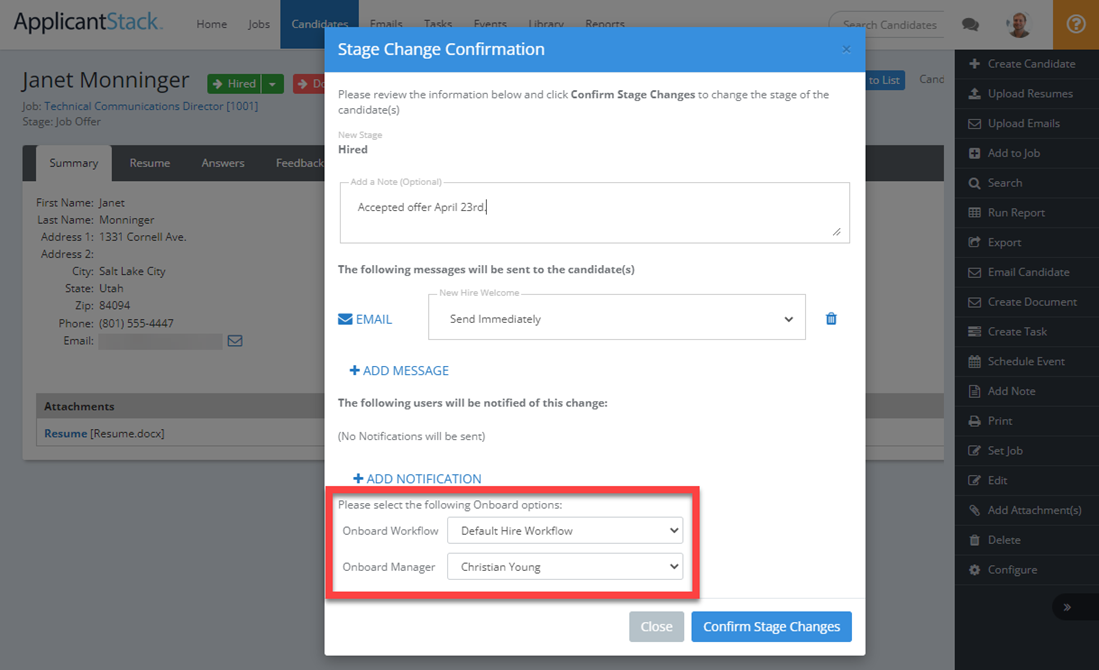The width and height of the screenshot is (1099, 670).
Task: Click the Close button in dialog
Action: [656, 627]
